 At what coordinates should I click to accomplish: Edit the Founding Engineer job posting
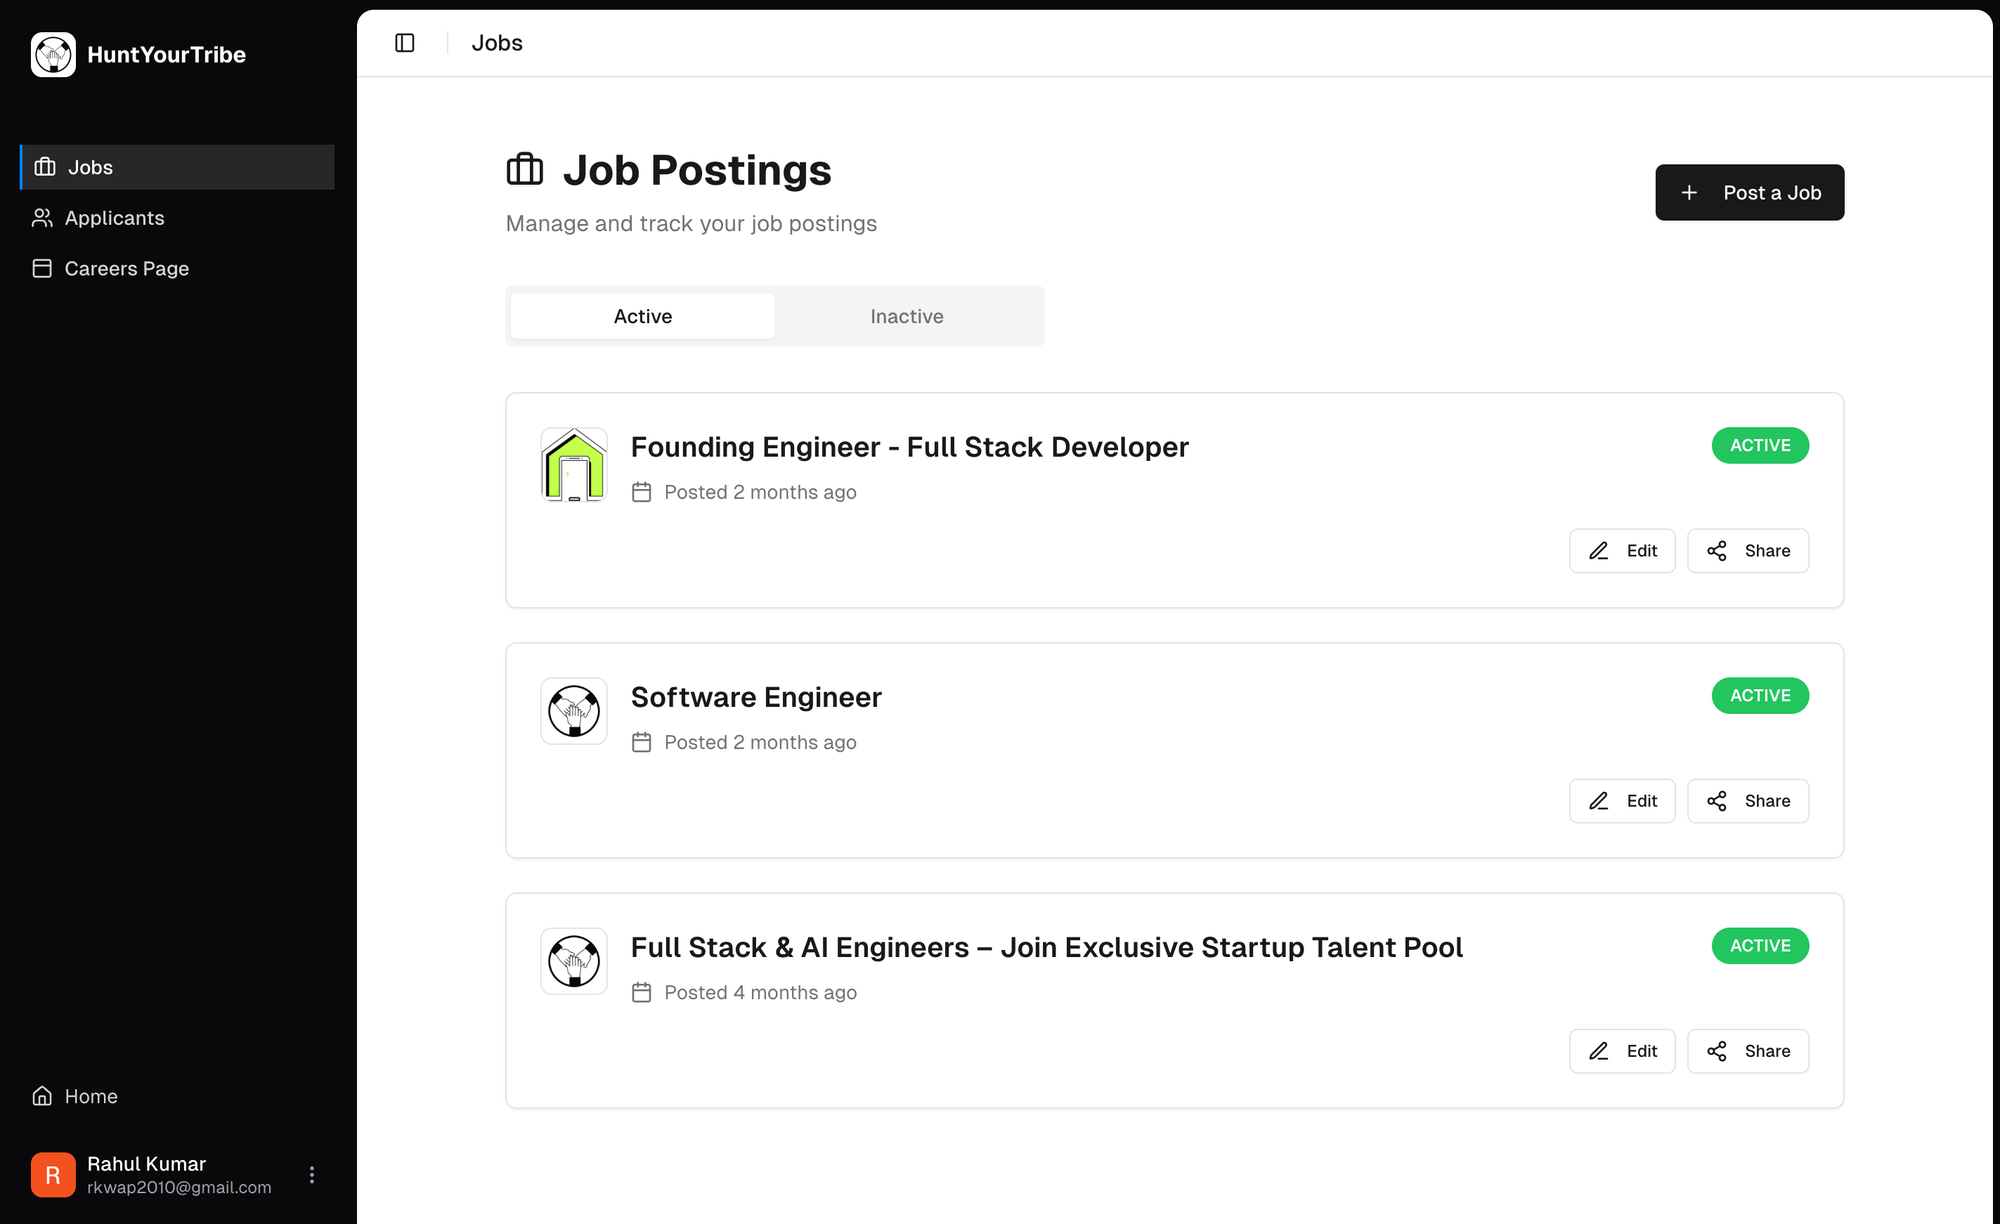1622,551
